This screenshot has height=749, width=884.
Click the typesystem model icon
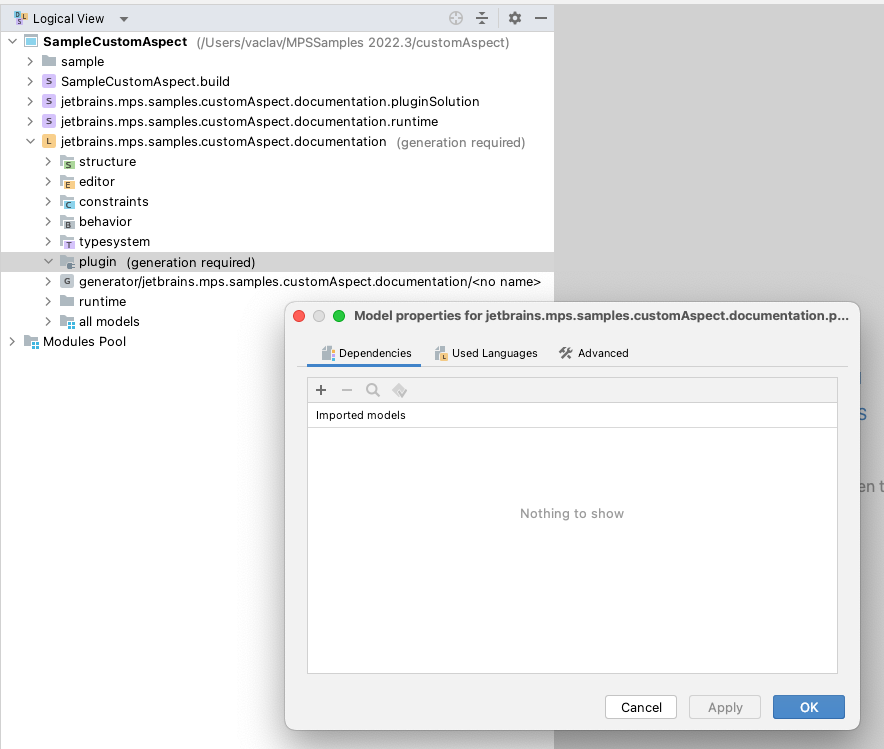[67, 242]
